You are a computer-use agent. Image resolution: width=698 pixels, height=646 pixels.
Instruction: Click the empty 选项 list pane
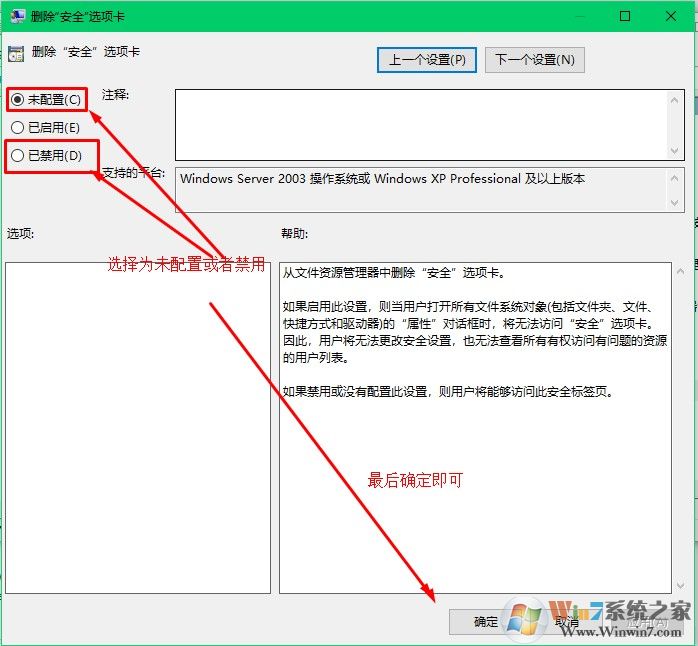138,428
